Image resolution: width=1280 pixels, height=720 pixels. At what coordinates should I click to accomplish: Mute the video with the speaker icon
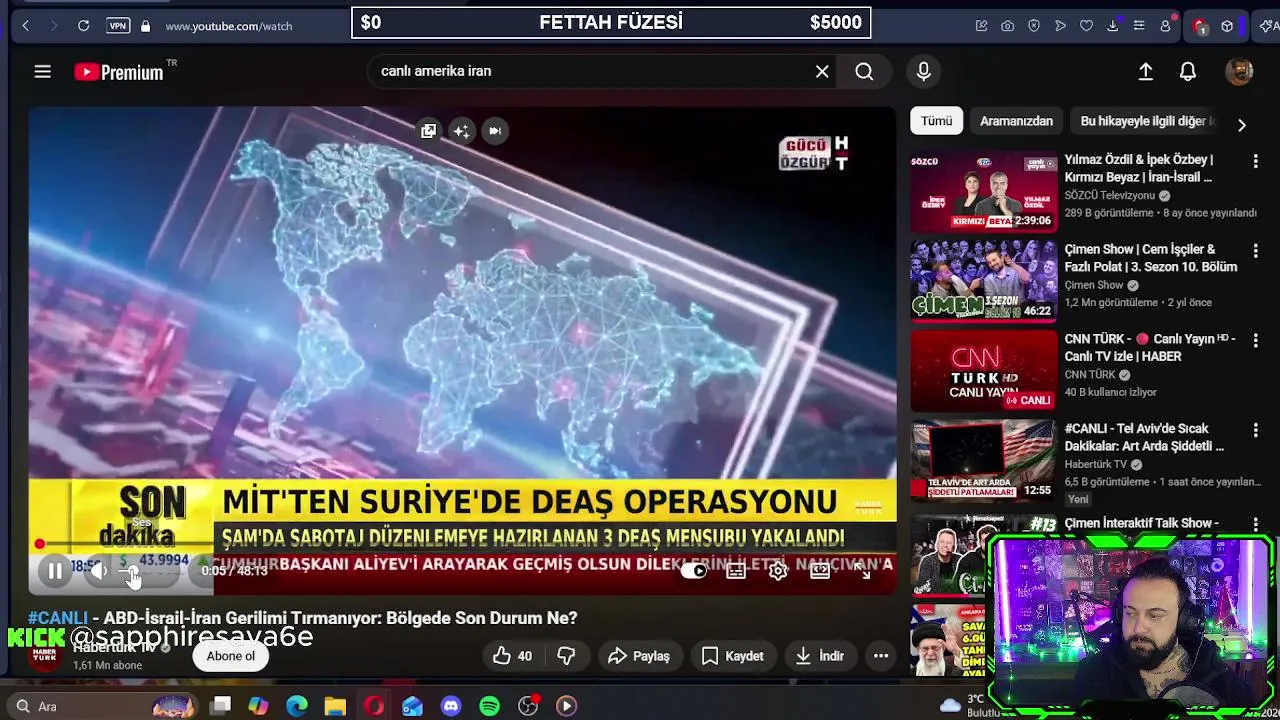click(98, 571)
